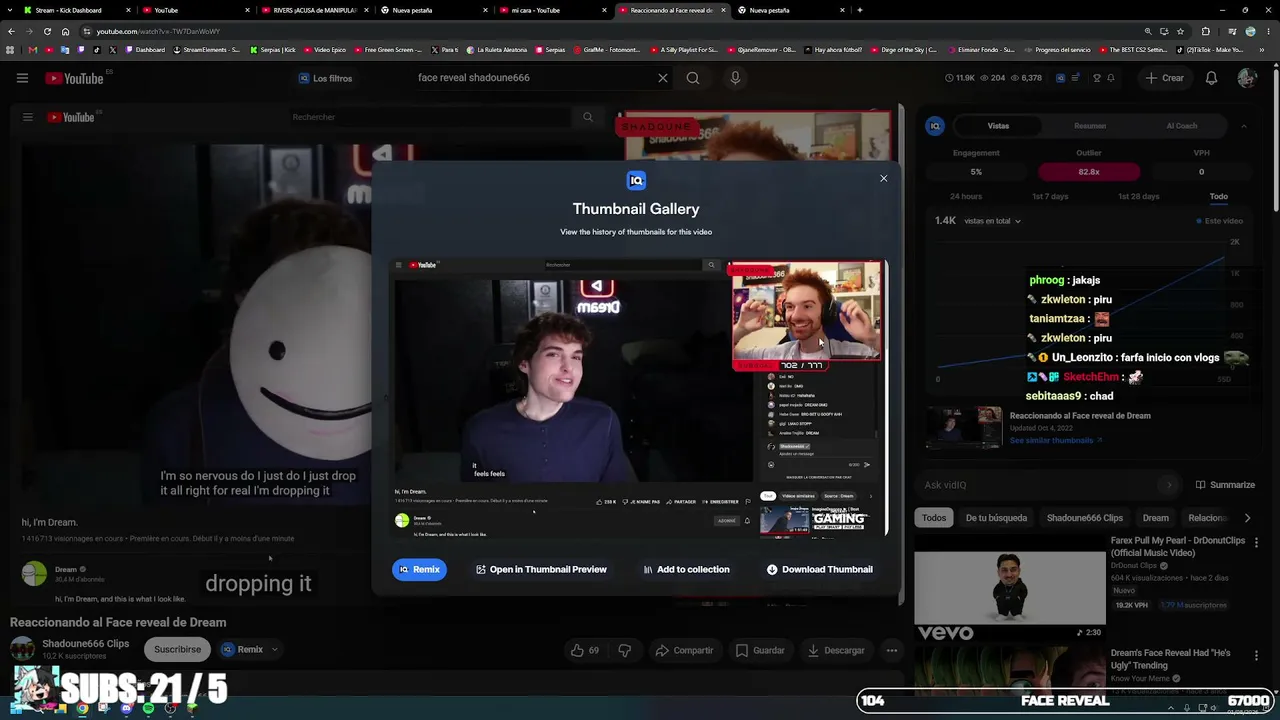Click the vidIQ stats icon in header
Screen dimensions: 1280x720
1061,78
